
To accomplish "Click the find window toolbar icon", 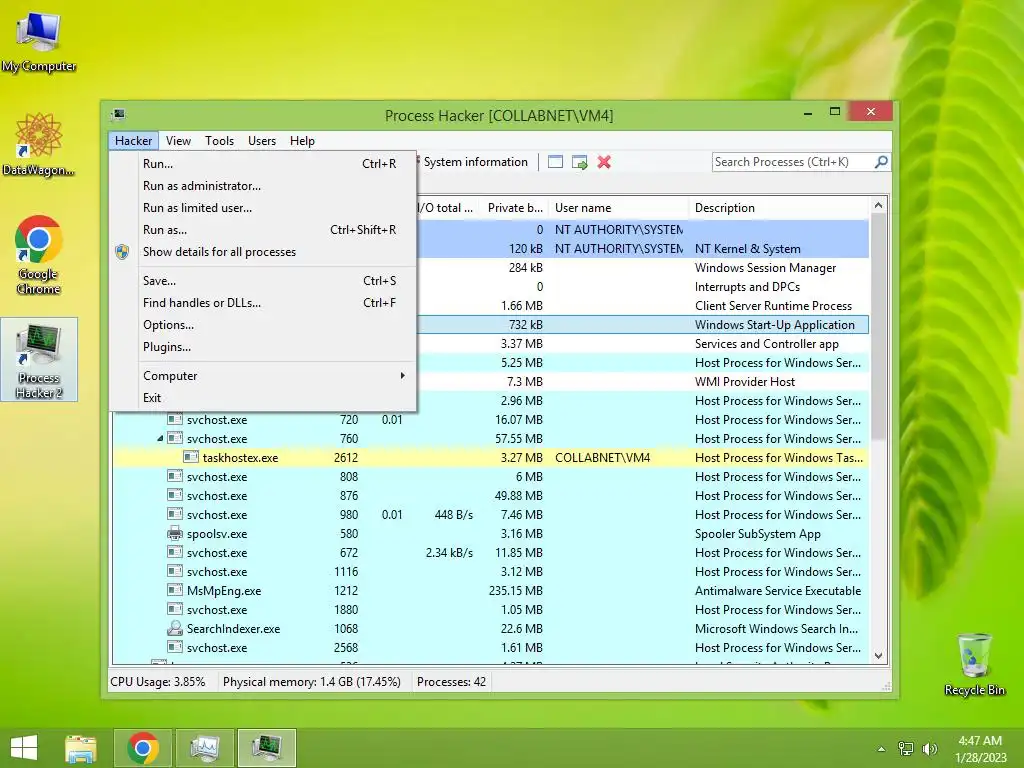I will coord(555,162).
